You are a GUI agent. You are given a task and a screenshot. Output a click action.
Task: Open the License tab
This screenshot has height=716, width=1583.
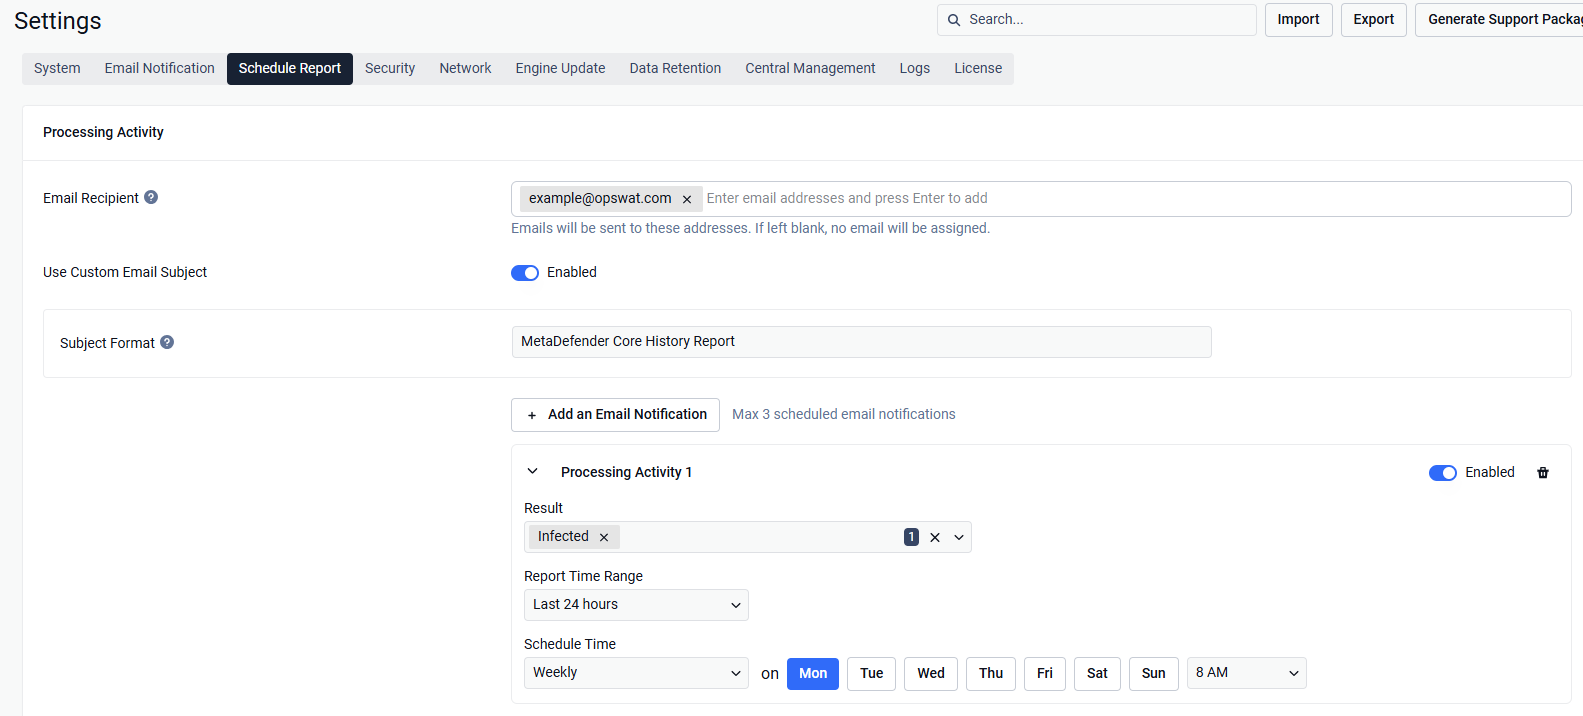point(978,69)
